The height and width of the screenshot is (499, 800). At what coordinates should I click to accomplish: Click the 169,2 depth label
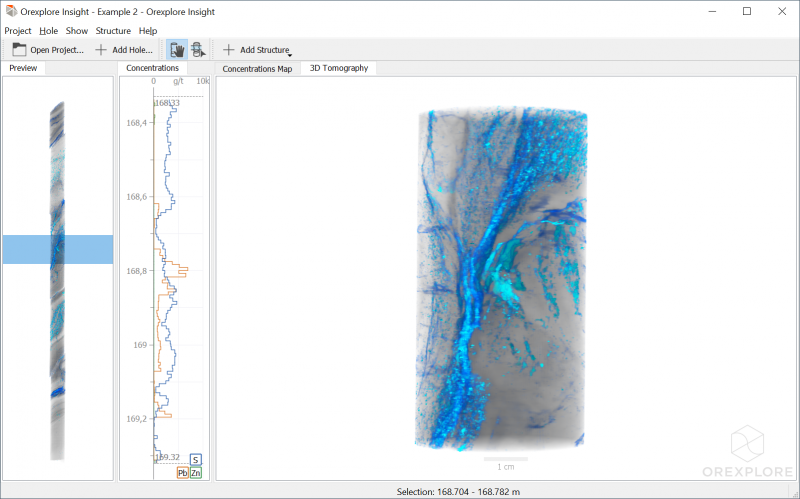click(x=137, y=419)
